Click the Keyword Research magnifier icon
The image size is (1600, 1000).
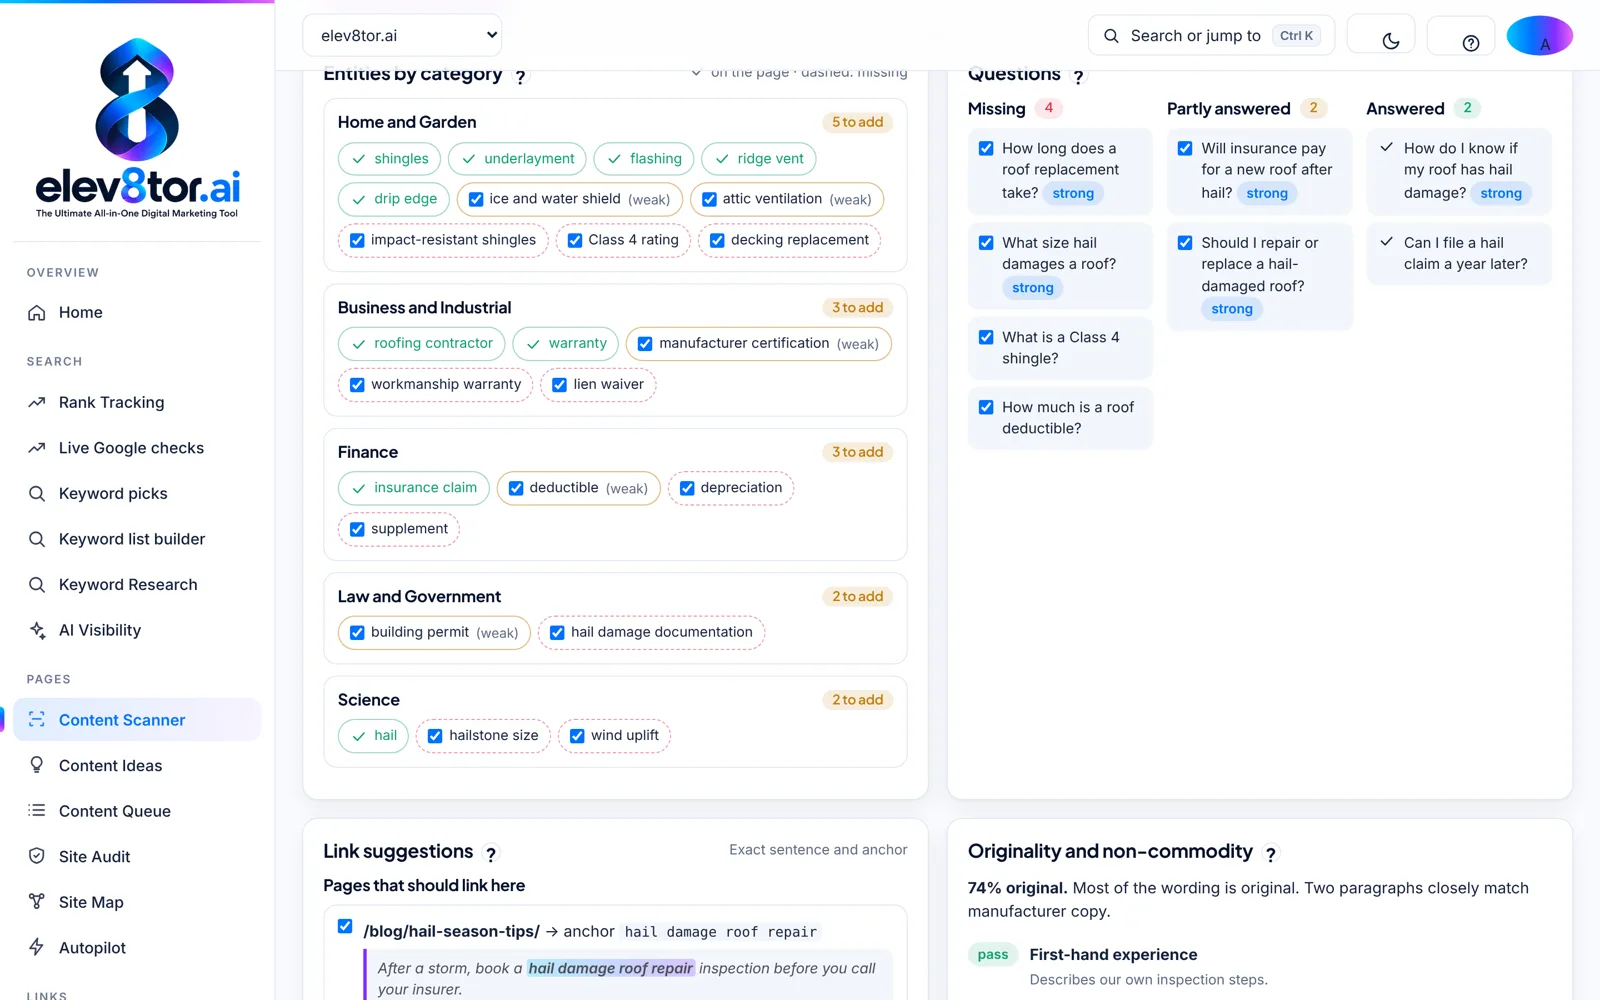pos(37,585)
